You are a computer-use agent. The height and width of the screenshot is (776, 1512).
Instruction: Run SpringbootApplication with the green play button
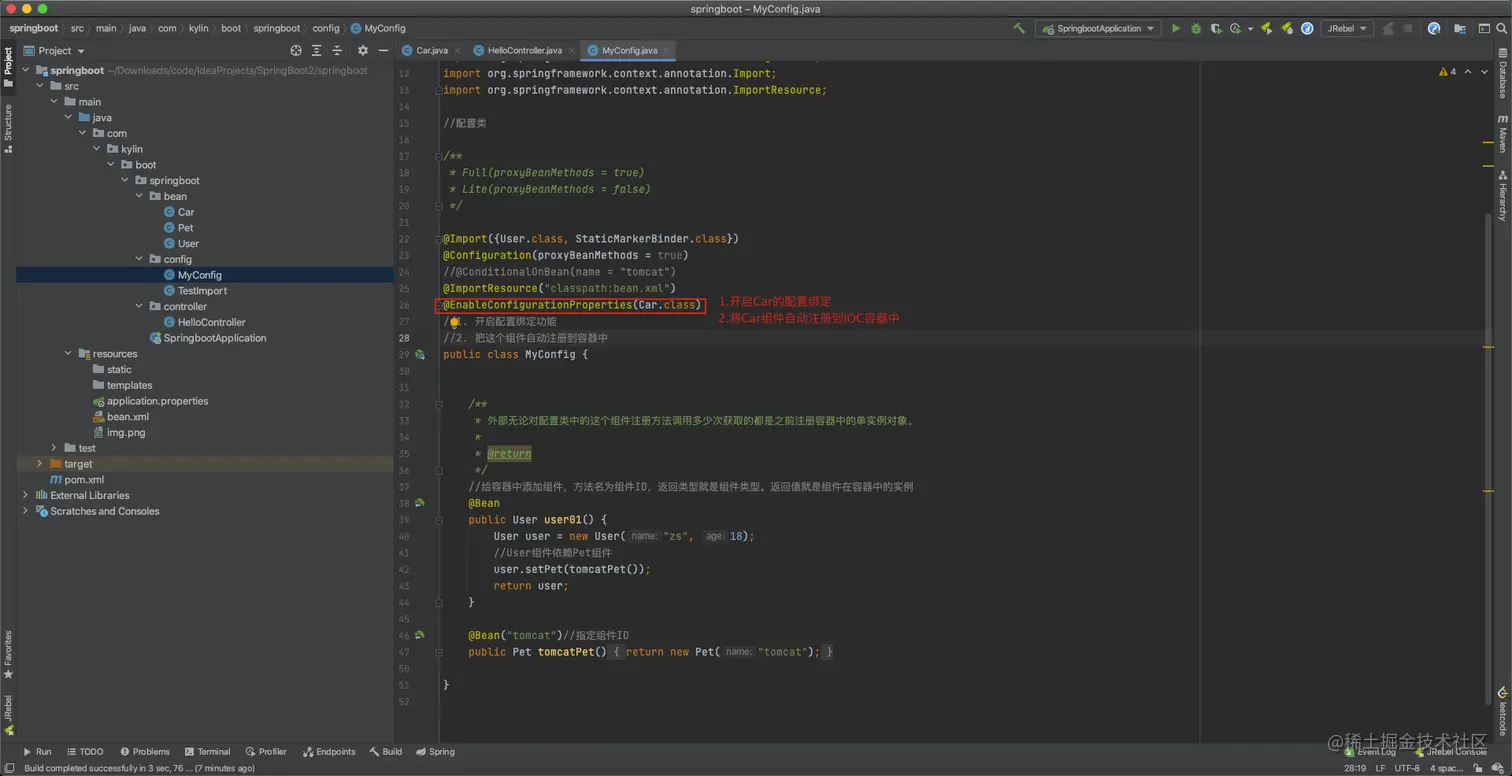[x=1176, y=29]
